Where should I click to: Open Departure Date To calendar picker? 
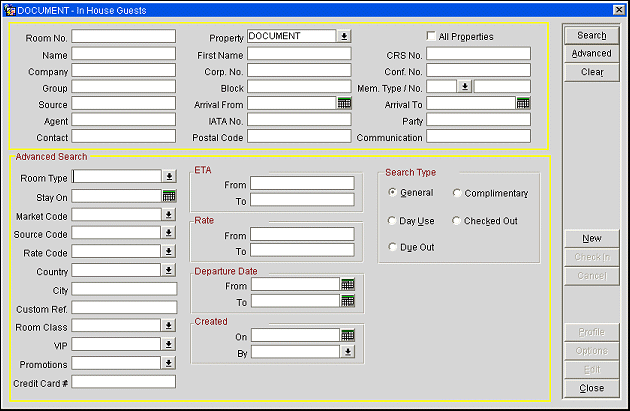click(x=347, y=300)
